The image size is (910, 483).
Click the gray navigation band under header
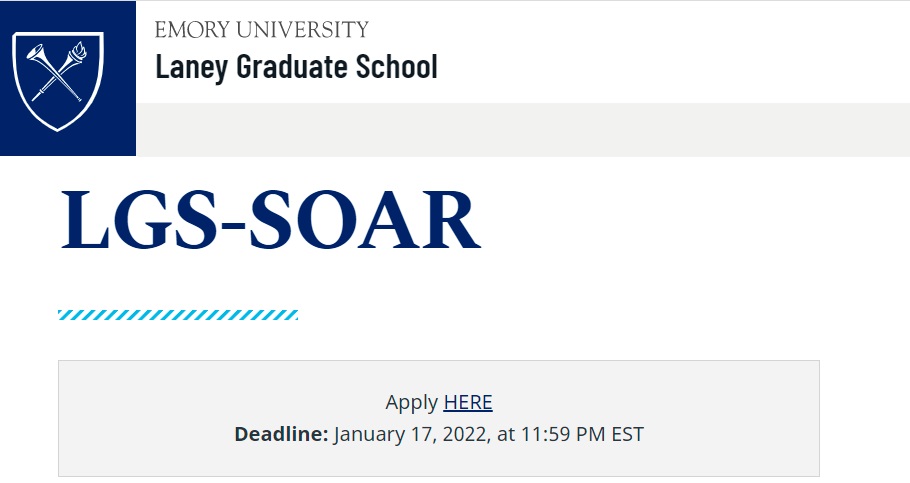pyautogui.click(x=522, y=129)
